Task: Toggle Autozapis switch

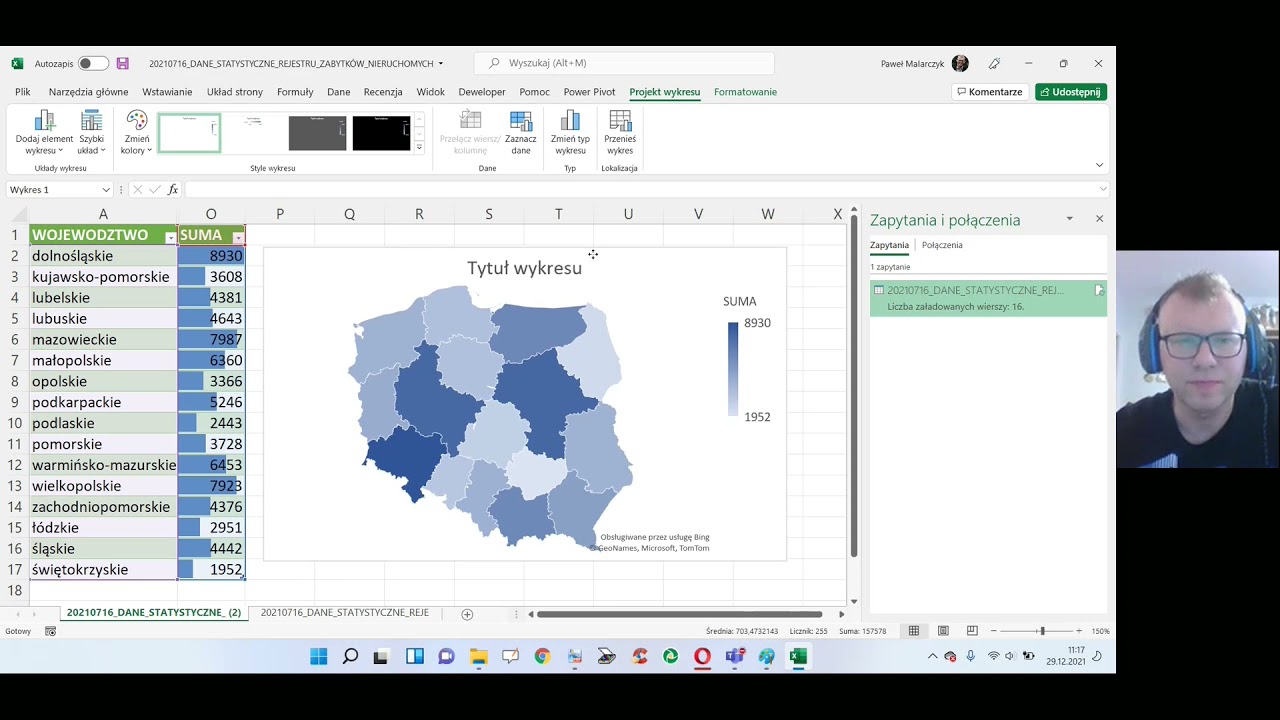Action: (x=93, y=63)
